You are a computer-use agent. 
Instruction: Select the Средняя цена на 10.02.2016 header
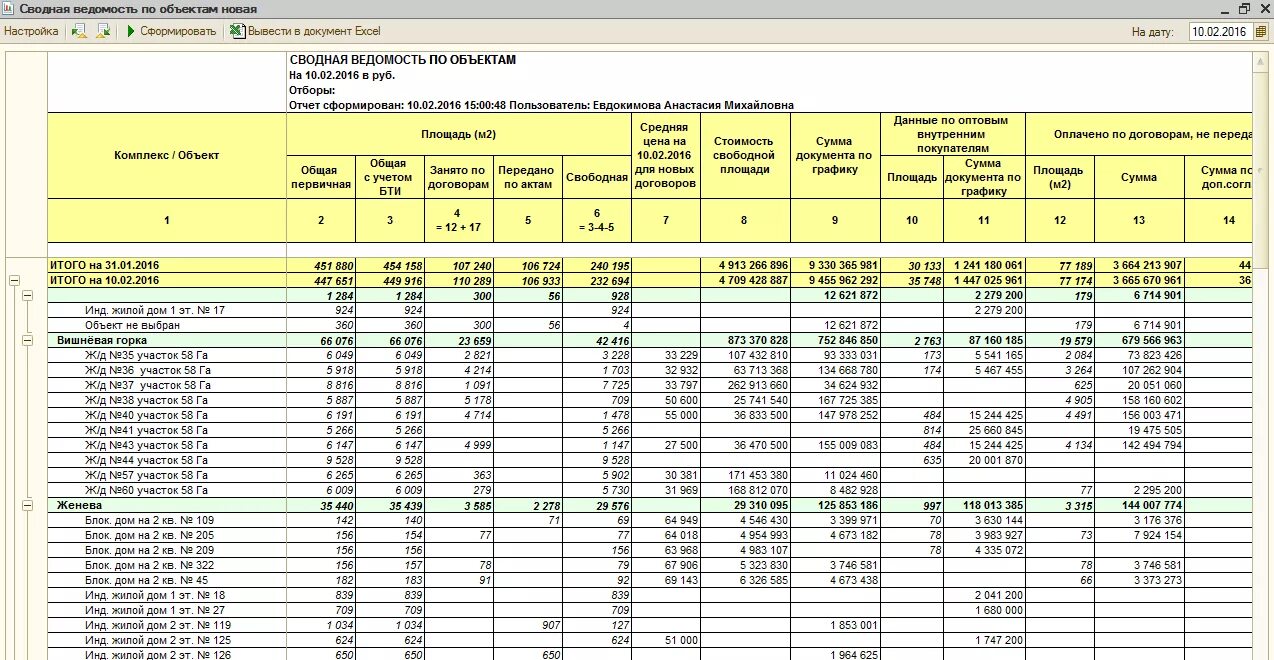click(x=666, y=156)
